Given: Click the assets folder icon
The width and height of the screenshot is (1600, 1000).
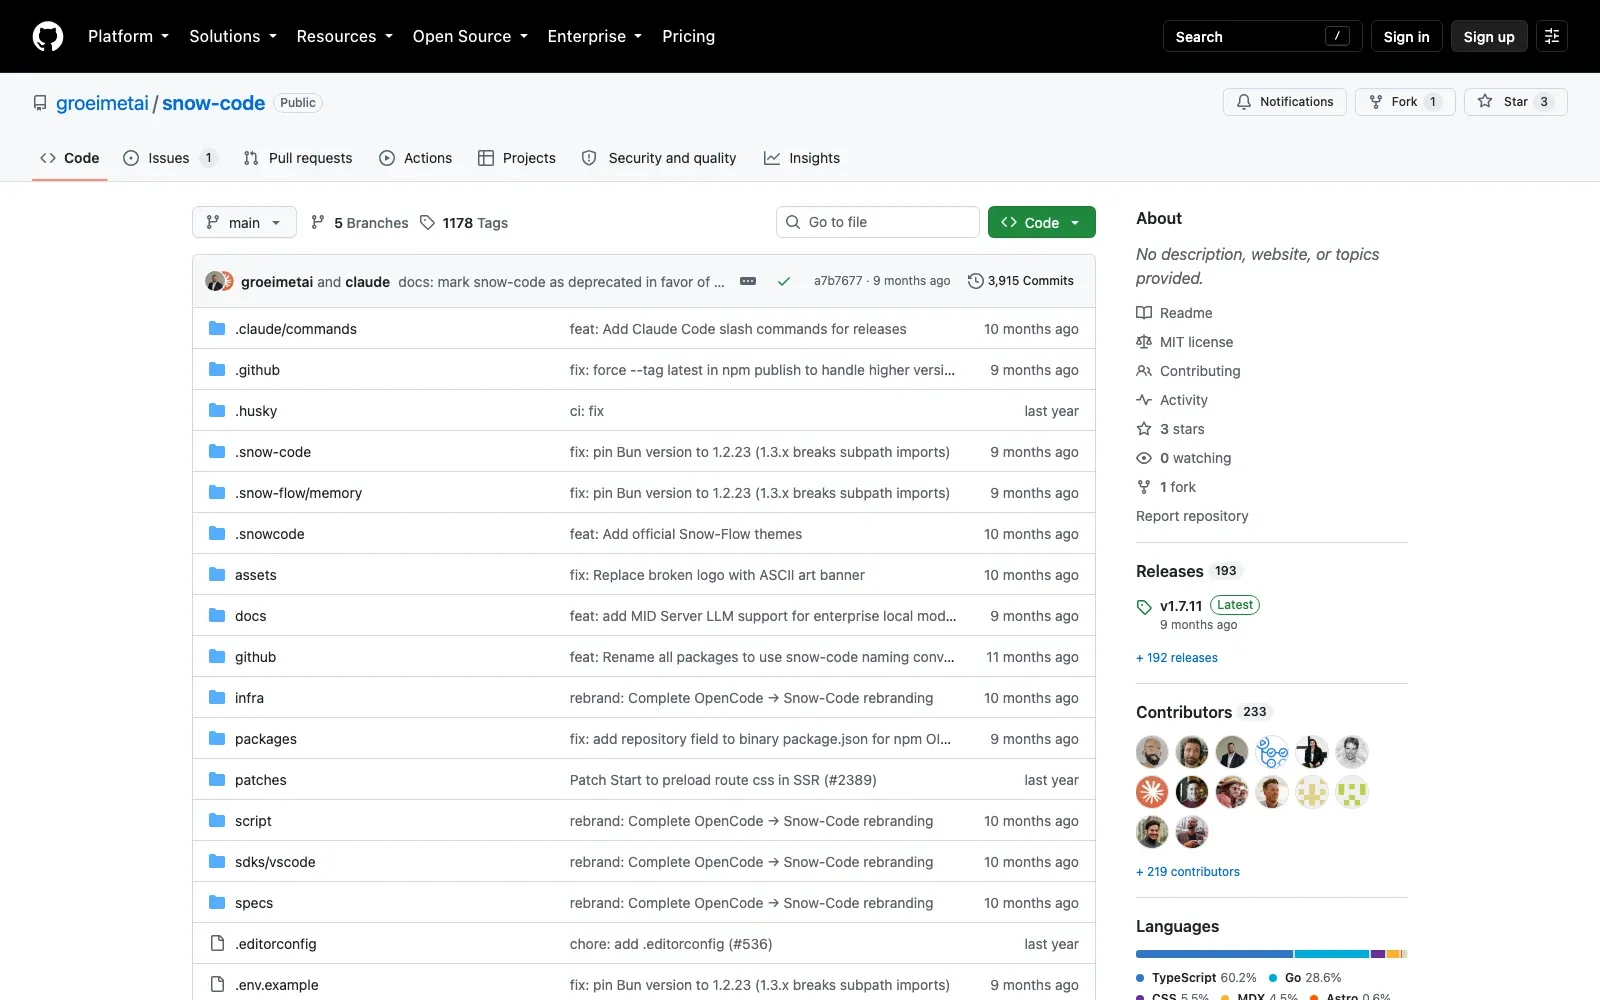Looking at the screenshot, I should (x=217, y=575).
